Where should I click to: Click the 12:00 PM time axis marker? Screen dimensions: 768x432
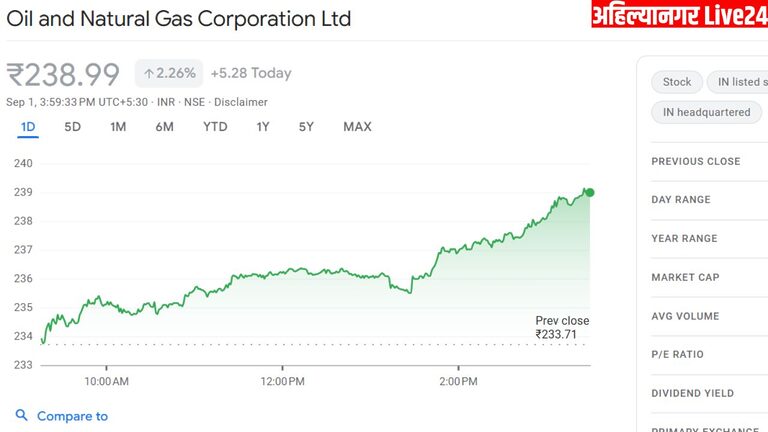282,381
